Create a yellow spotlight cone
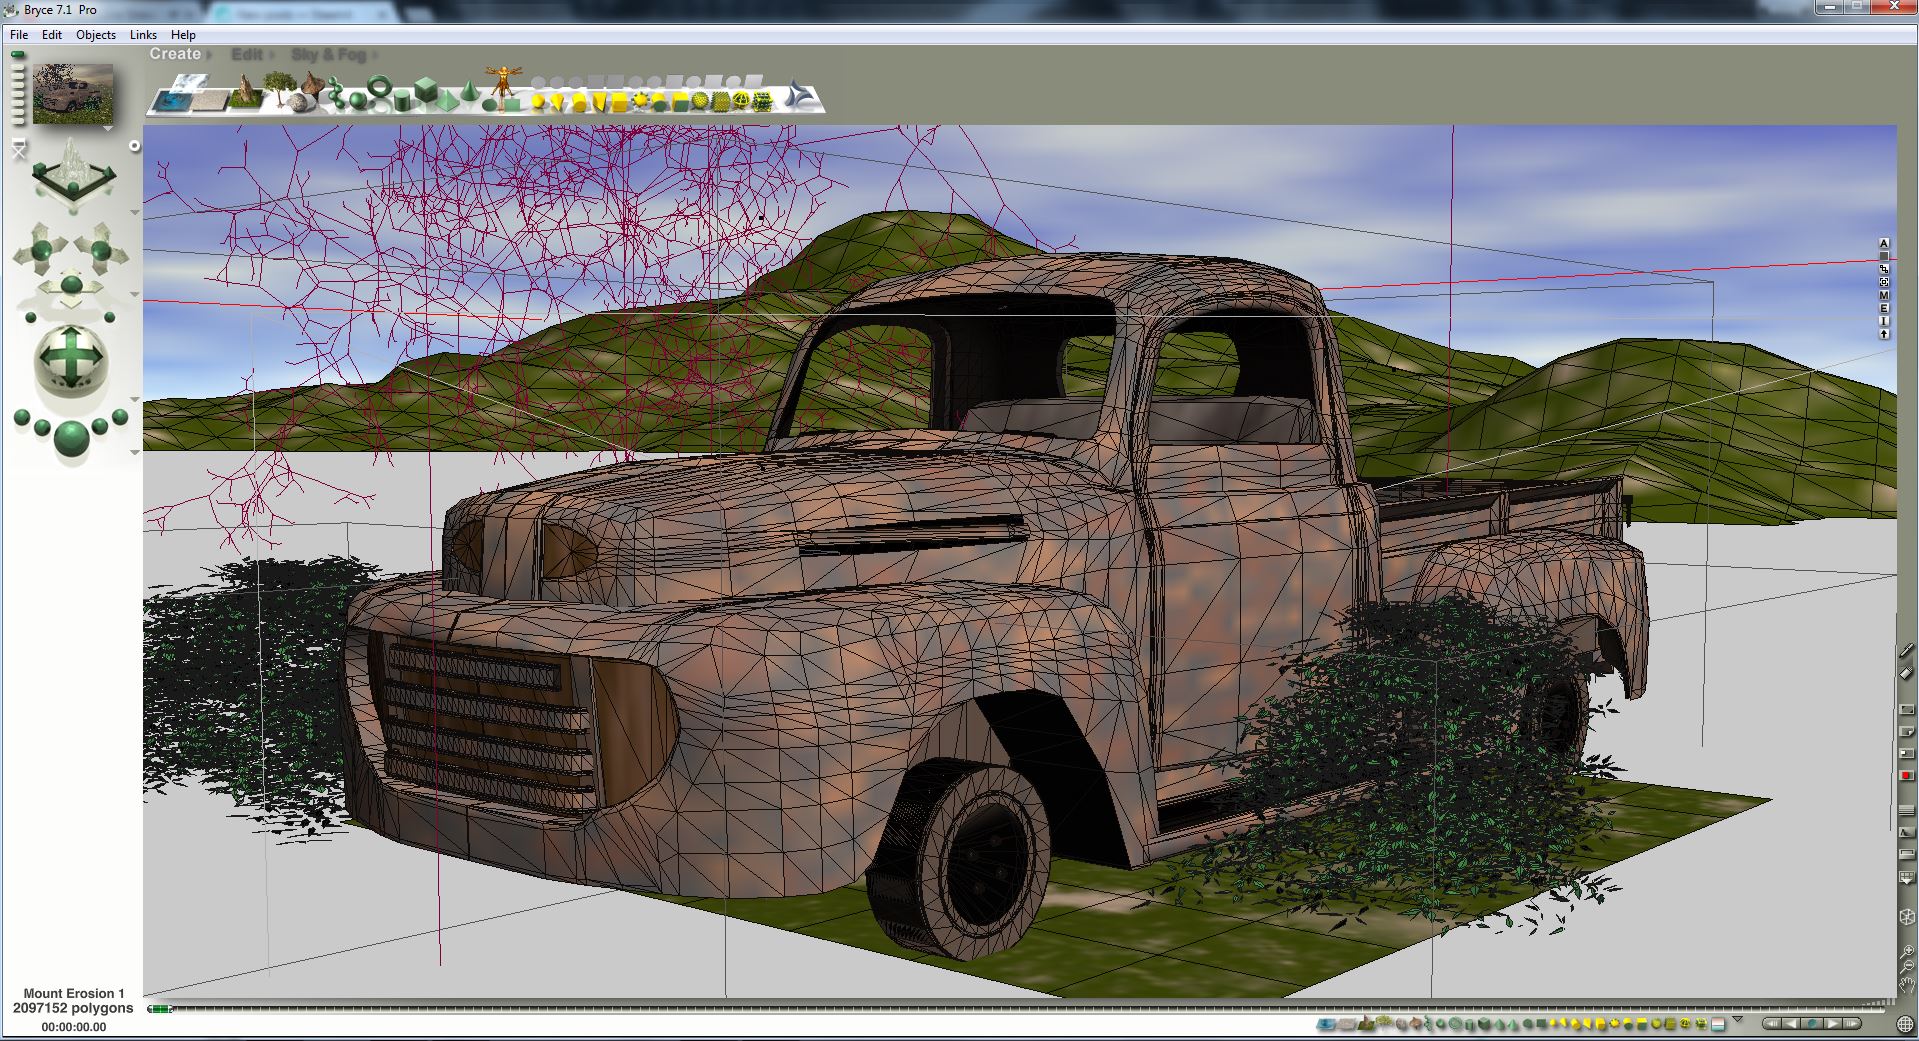Screen dimensions: 1919x1041 click(x=558, y=101)
